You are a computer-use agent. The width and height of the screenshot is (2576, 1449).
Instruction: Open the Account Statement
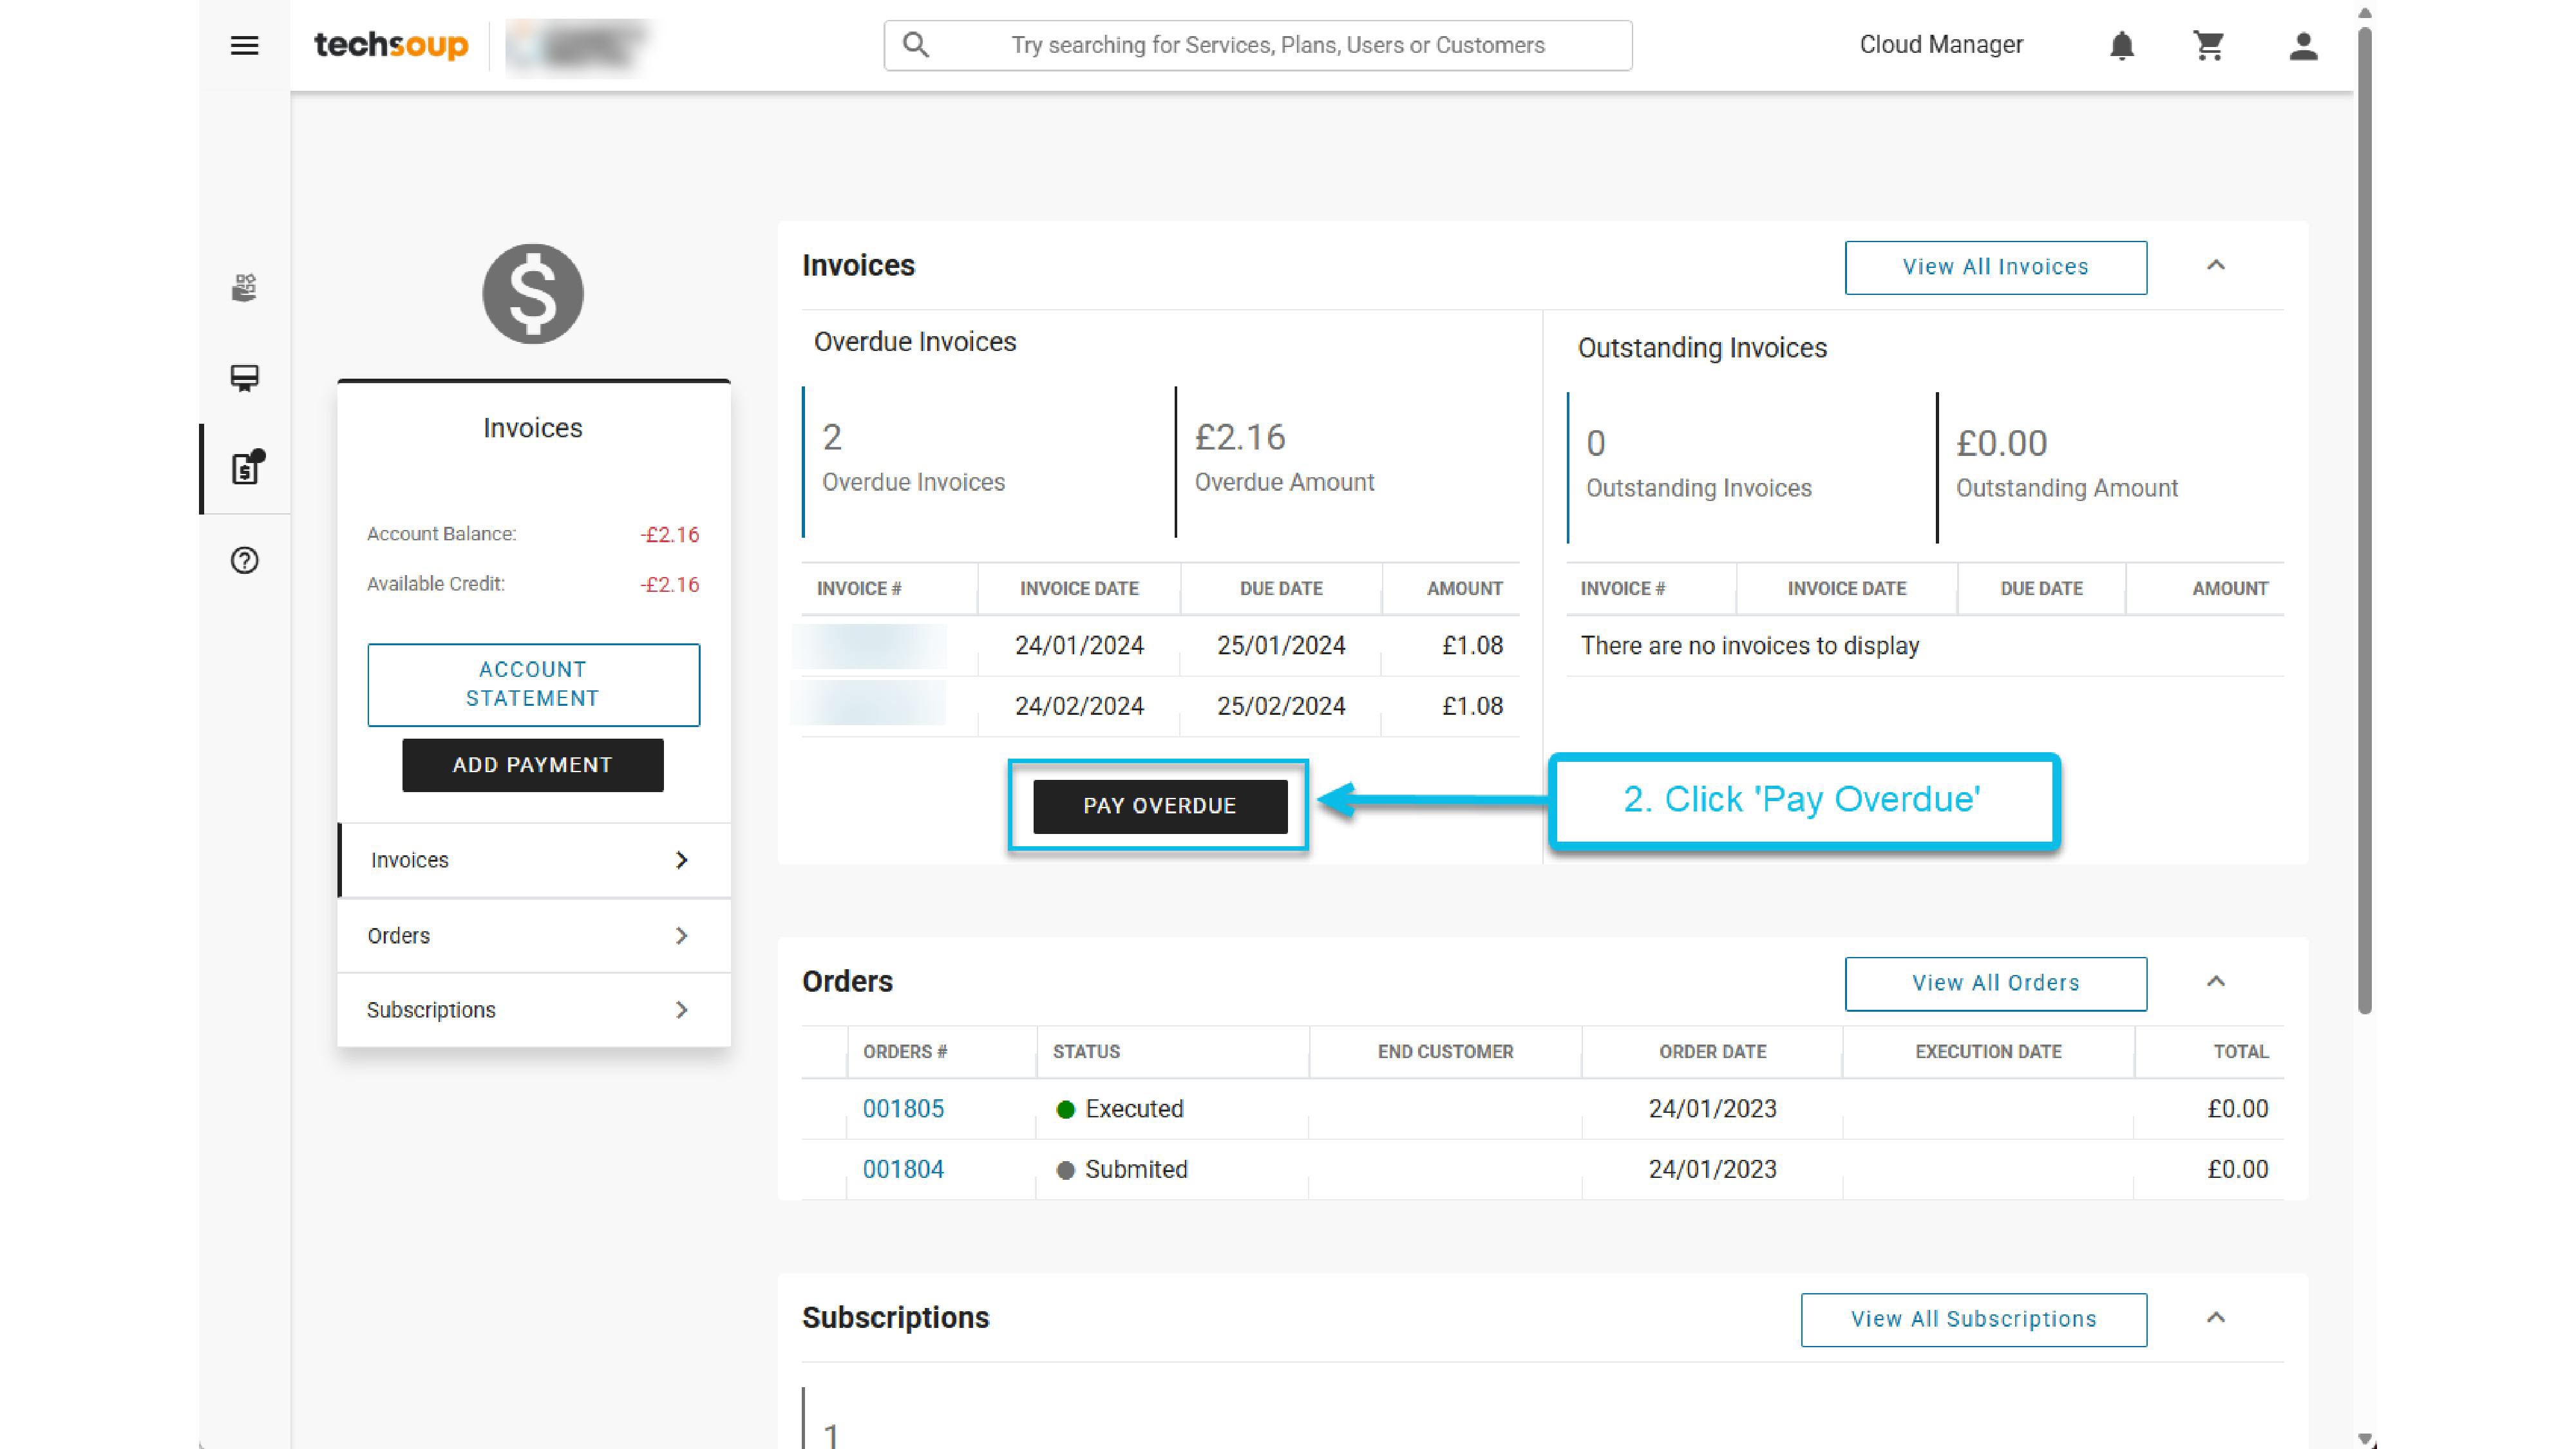(533, 684)
